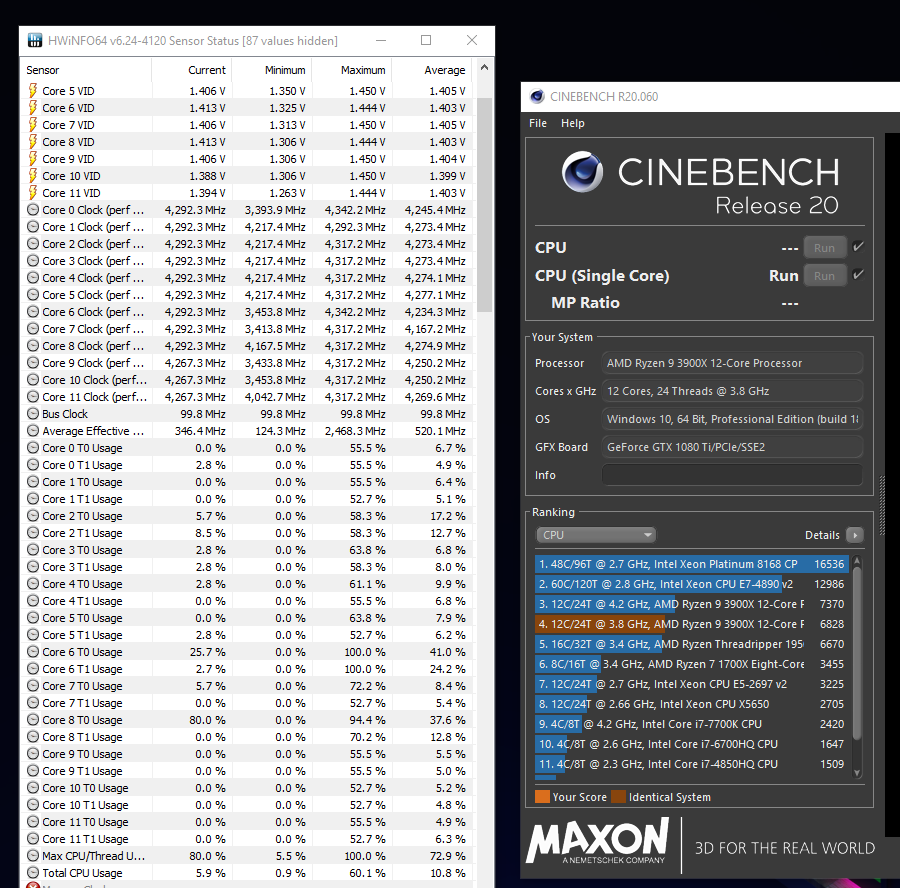
Task: Click the Processor field AMD Ryzen 9 3900X
Action: coord(732,363)
